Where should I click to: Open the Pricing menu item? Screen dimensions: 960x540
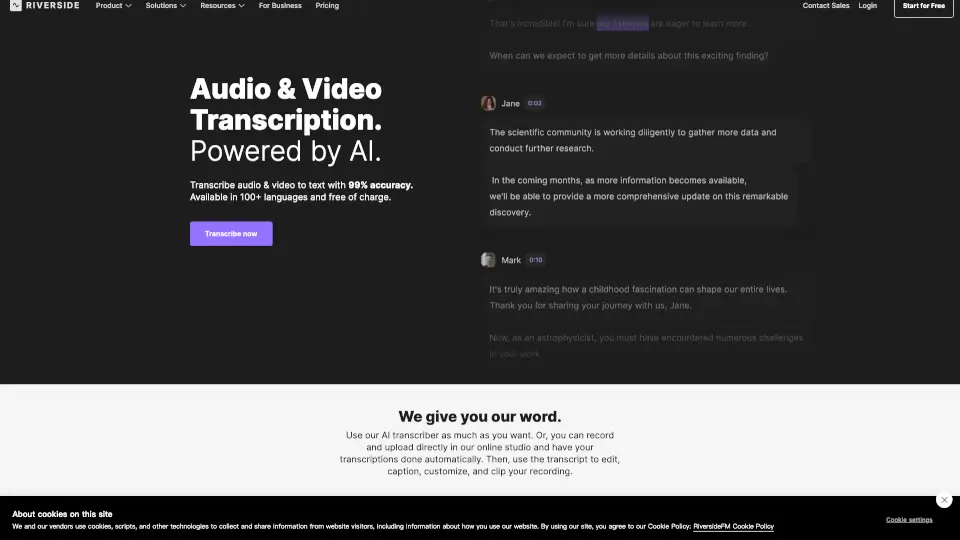pos(327,6)
